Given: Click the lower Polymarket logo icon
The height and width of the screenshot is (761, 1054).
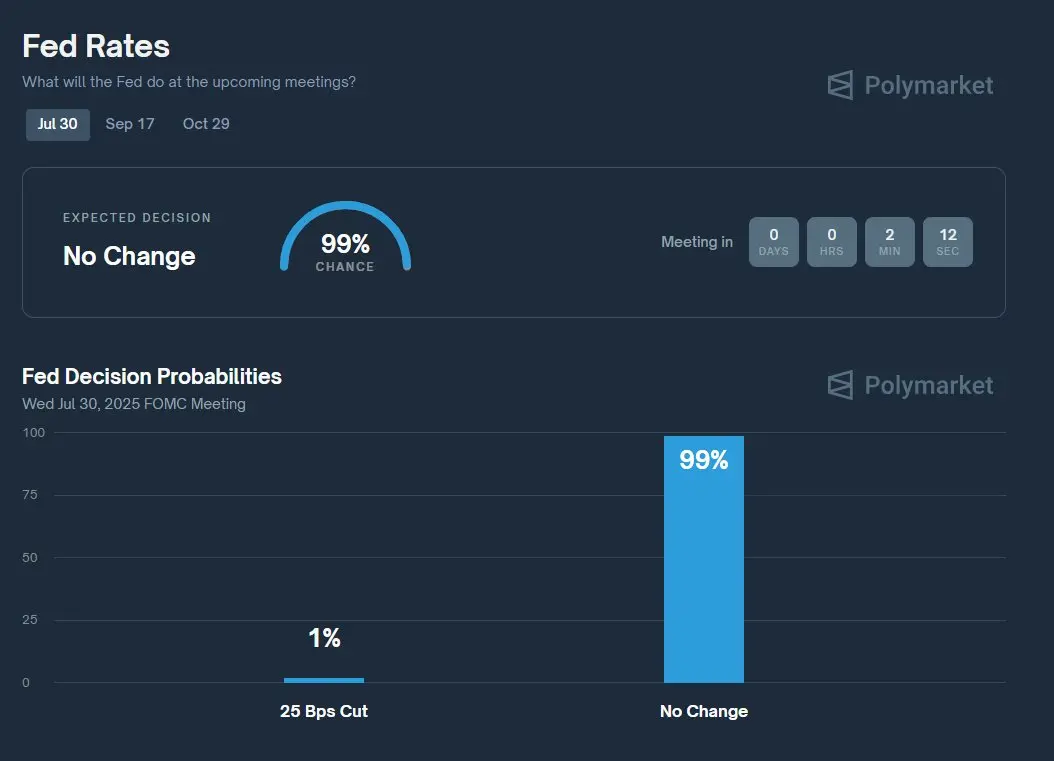Looking at the screenshot, I should tap(840, 385).
